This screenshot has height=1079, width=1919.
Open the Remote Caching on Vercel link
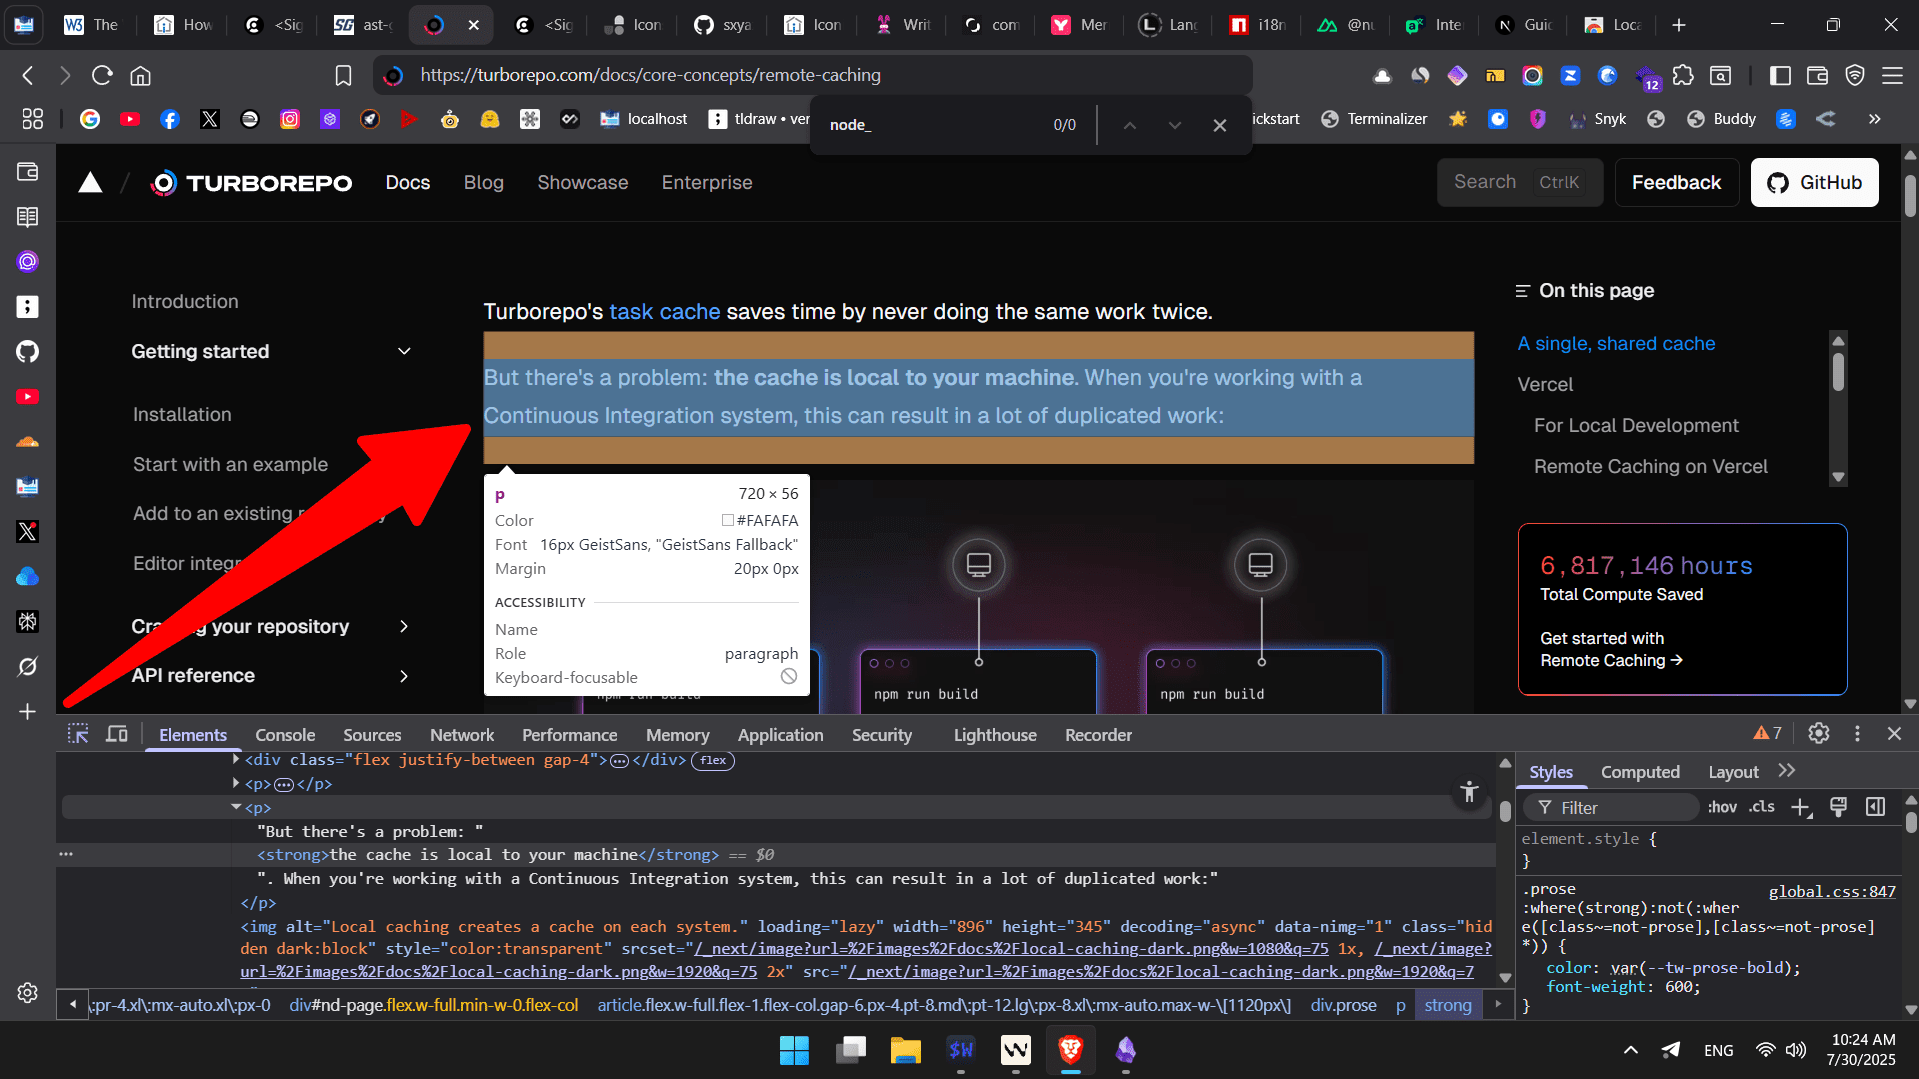tap(1650, 466)
